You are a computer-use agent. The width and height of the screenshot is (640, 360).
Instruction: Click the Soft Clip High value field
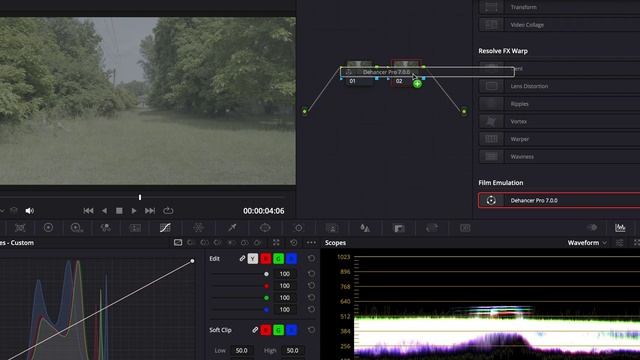(292, 350)
